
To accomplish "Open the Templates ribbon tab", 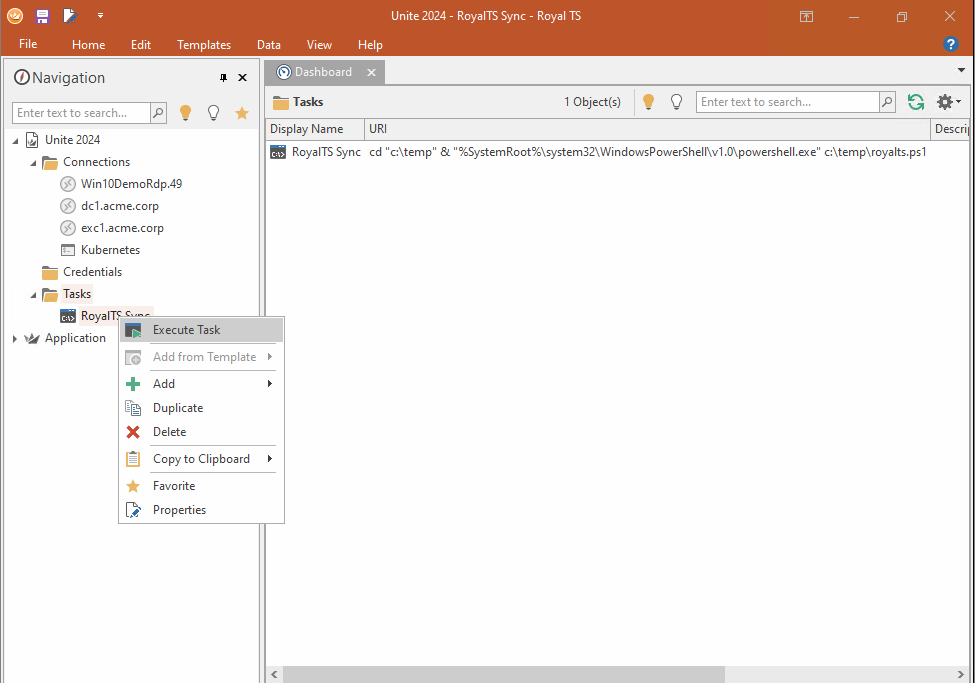I will tap(204, 45).
